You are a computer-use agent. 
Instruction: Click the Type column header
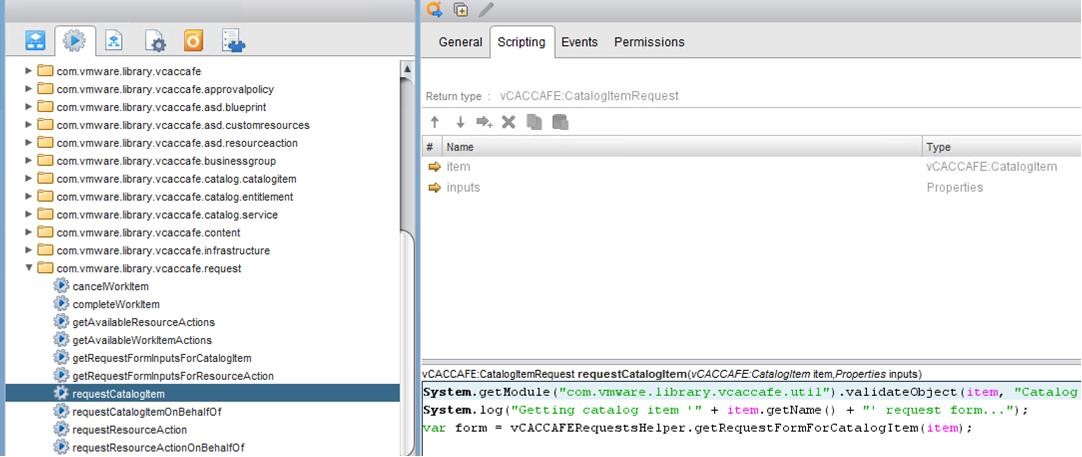[x=1001, y=146]
